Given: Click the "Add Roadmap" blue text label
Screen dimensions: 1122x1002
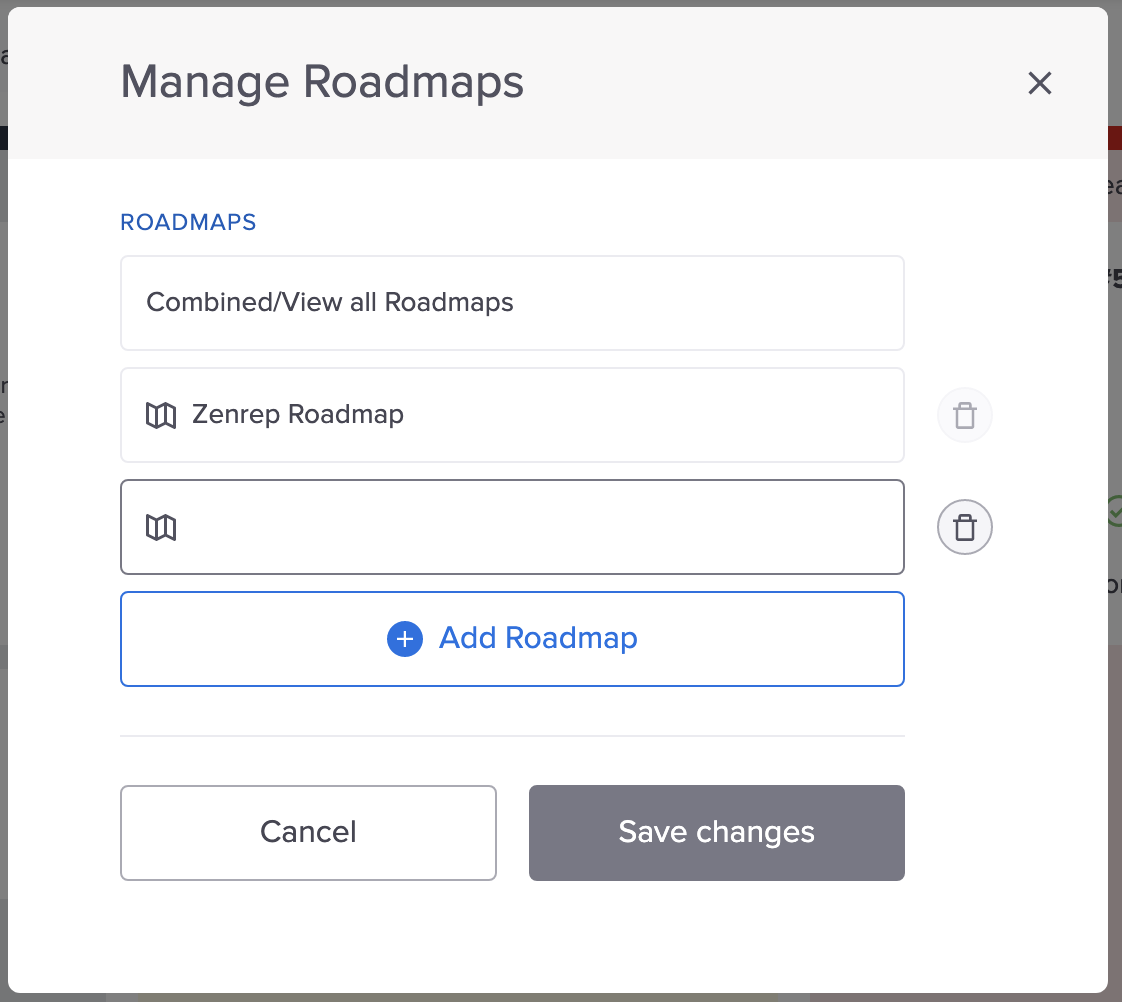Looking at the screenshot, I should (538, 638).
